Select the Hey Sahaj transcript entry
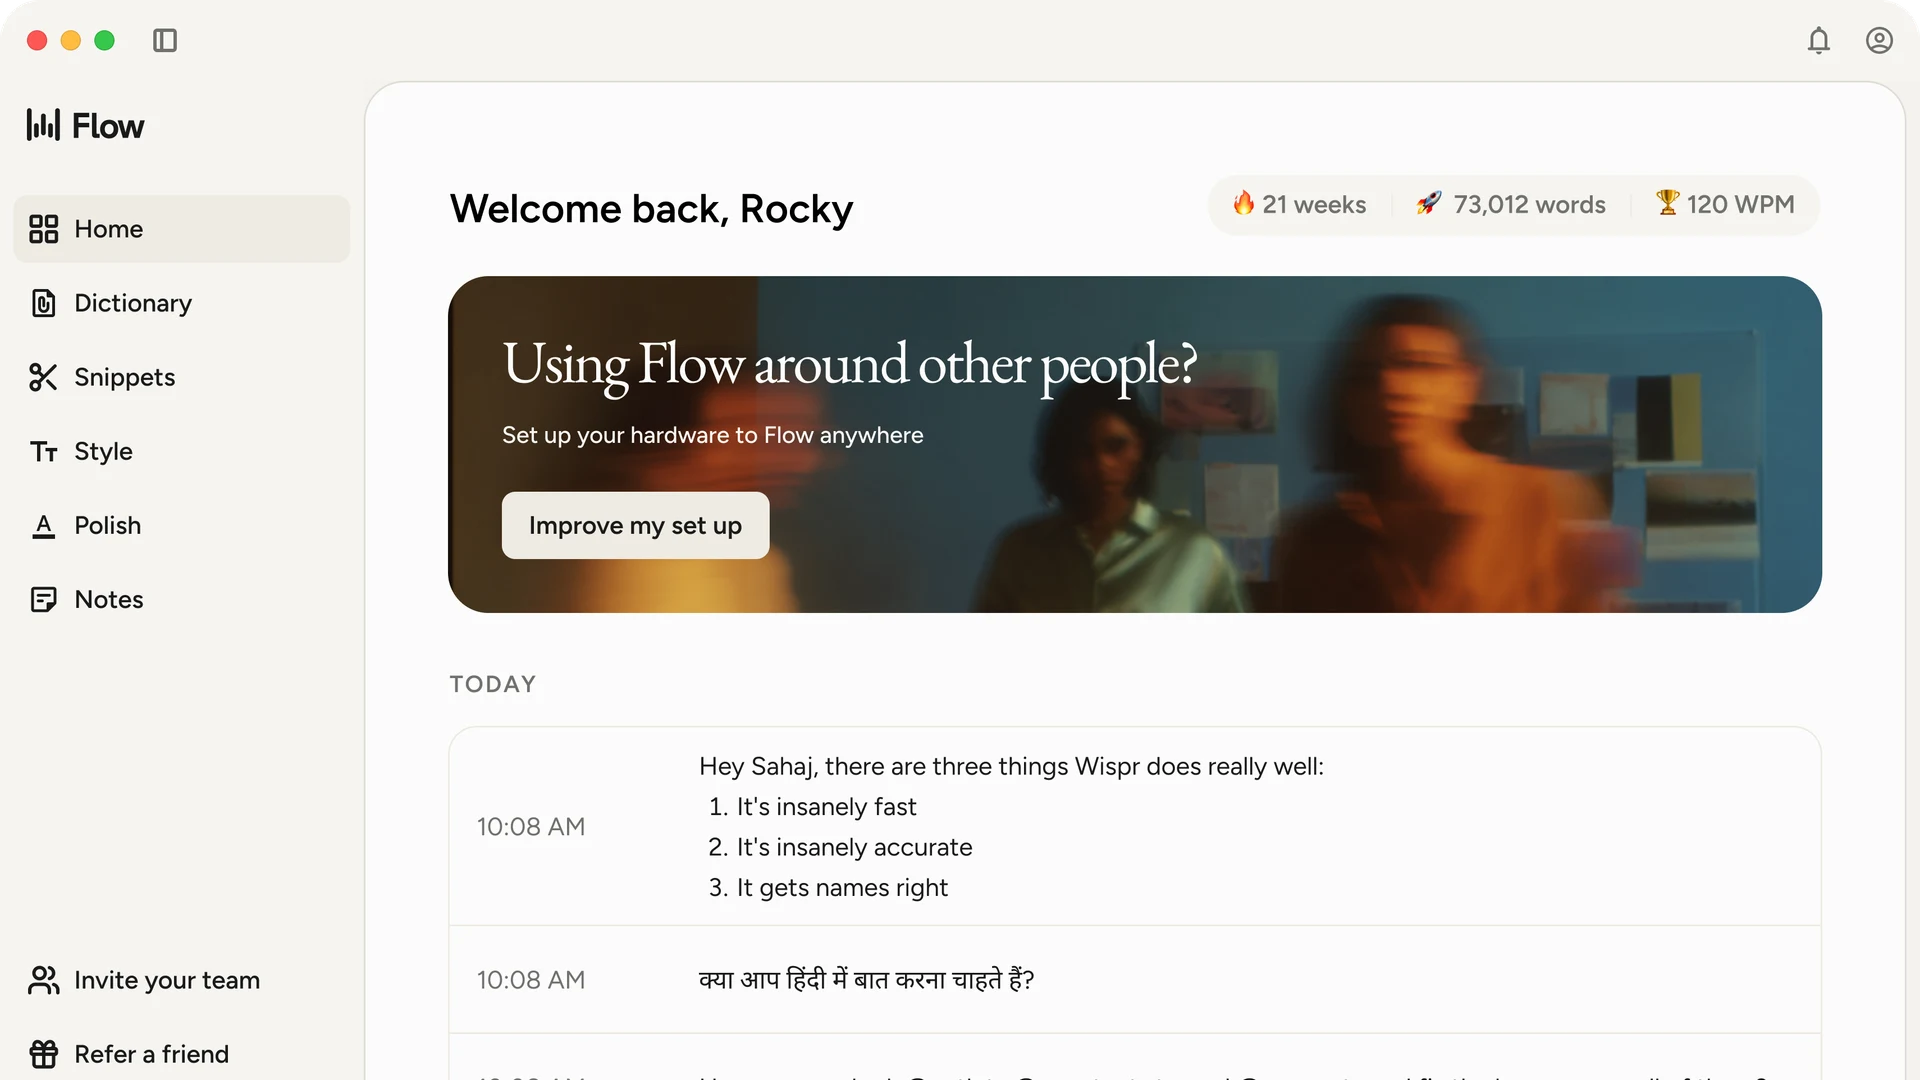1920x1080 pixels. click(1134, 827)
